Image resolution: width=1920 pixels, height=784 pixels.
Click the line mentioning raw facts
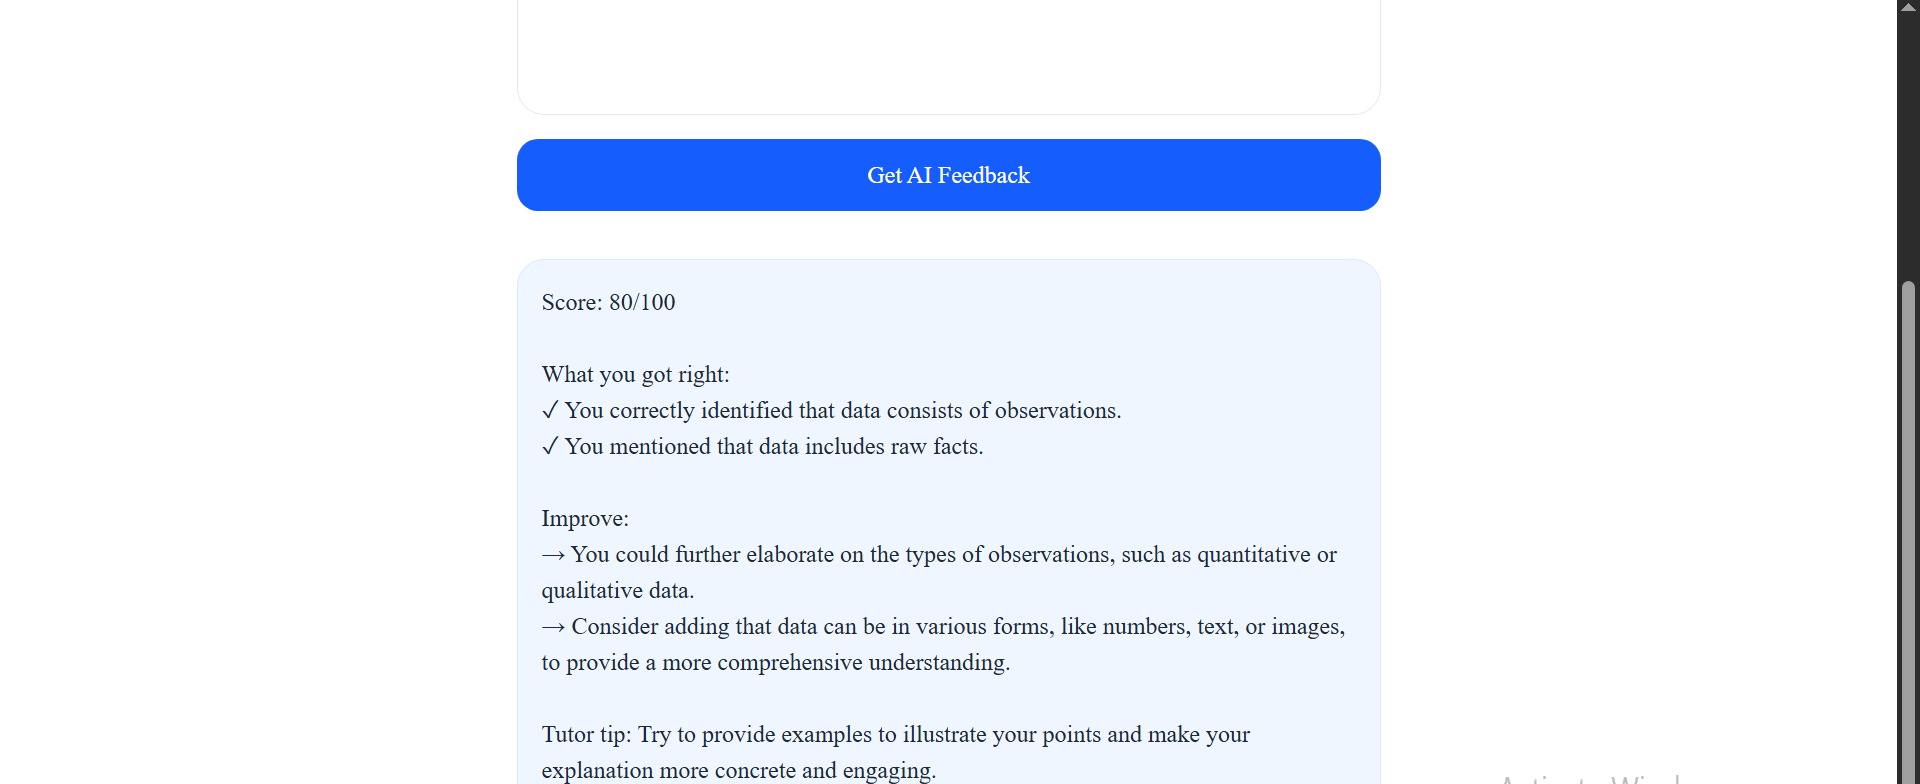pos(774,446)
